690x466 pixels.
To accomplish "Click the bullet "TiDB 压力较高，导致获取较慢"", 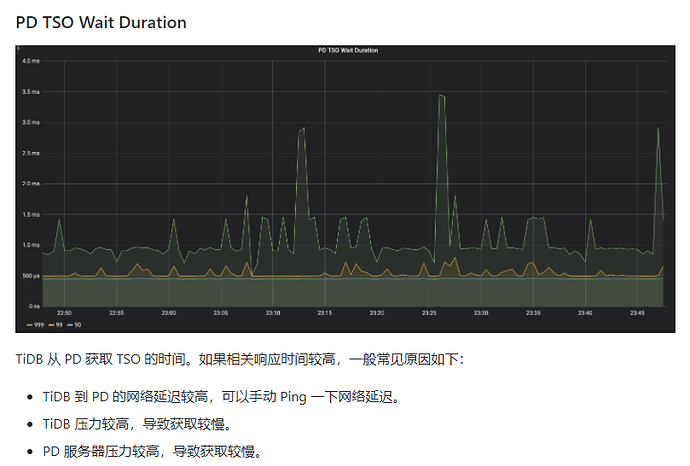I will 137,424.
